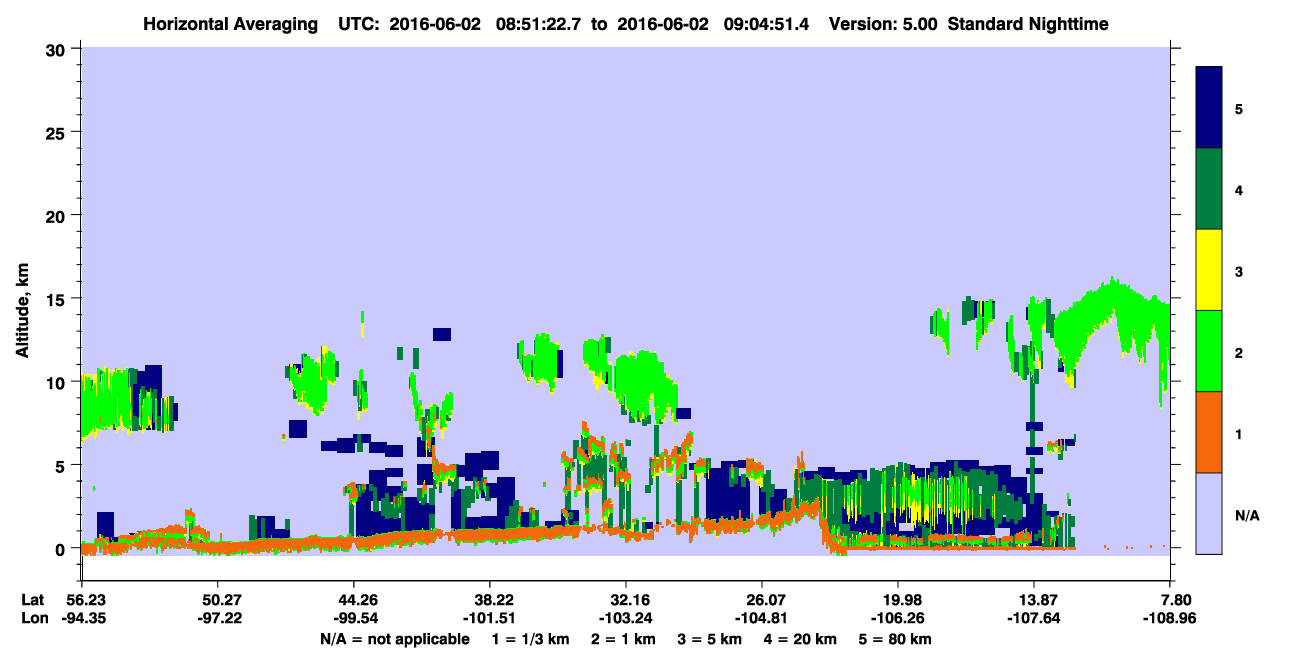Click the colorbar label '1'
1300x667 pixels.
coord(1239,433)
